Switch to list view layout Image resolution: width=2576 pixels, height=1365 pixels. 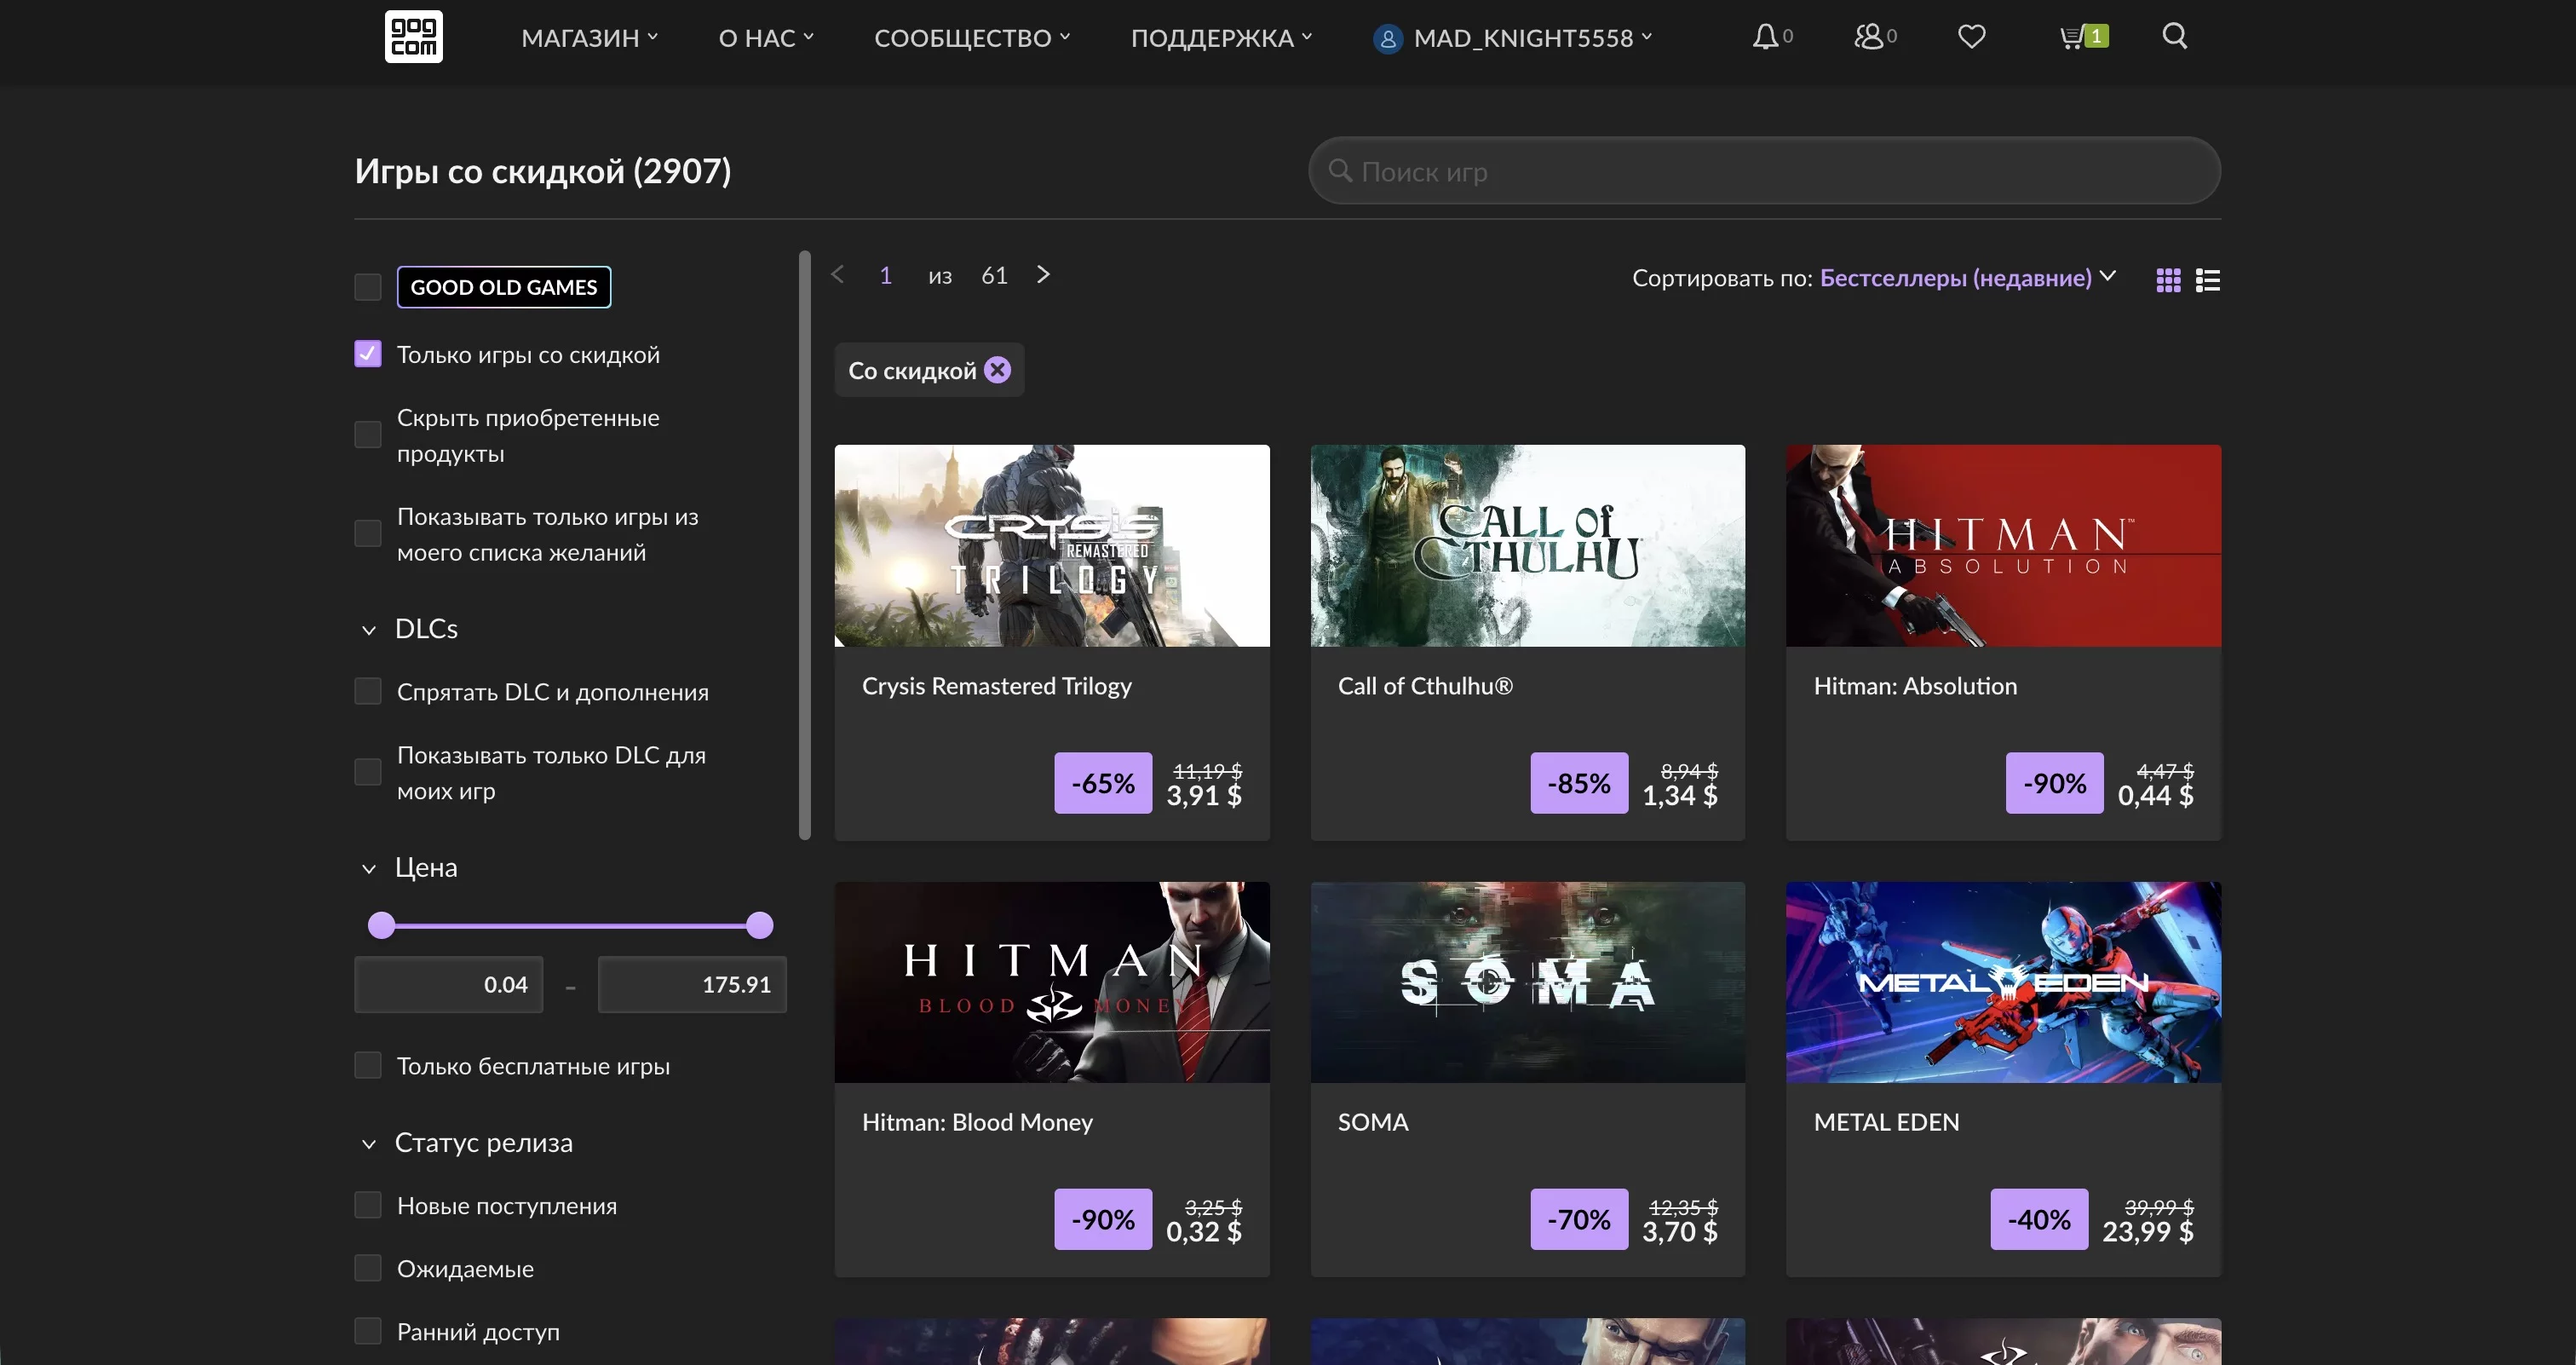click(2207, 280)
